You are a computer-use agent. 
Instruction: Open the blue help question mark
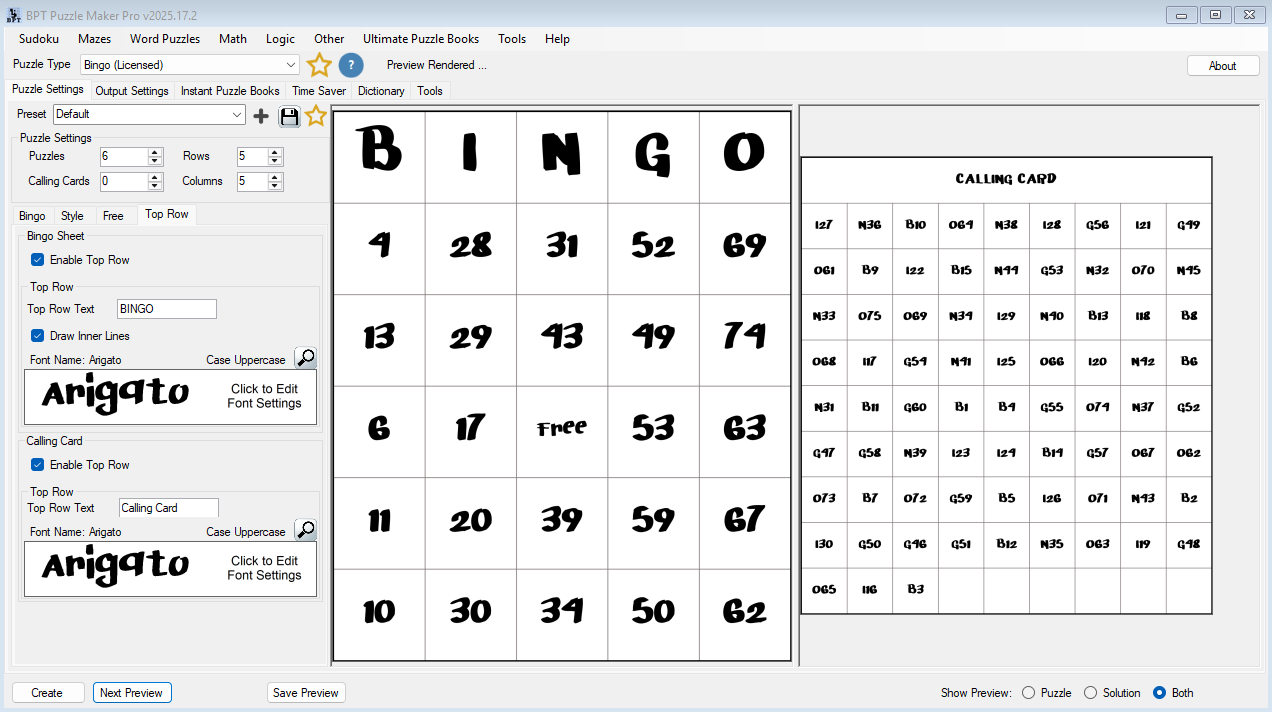point(350,64)
